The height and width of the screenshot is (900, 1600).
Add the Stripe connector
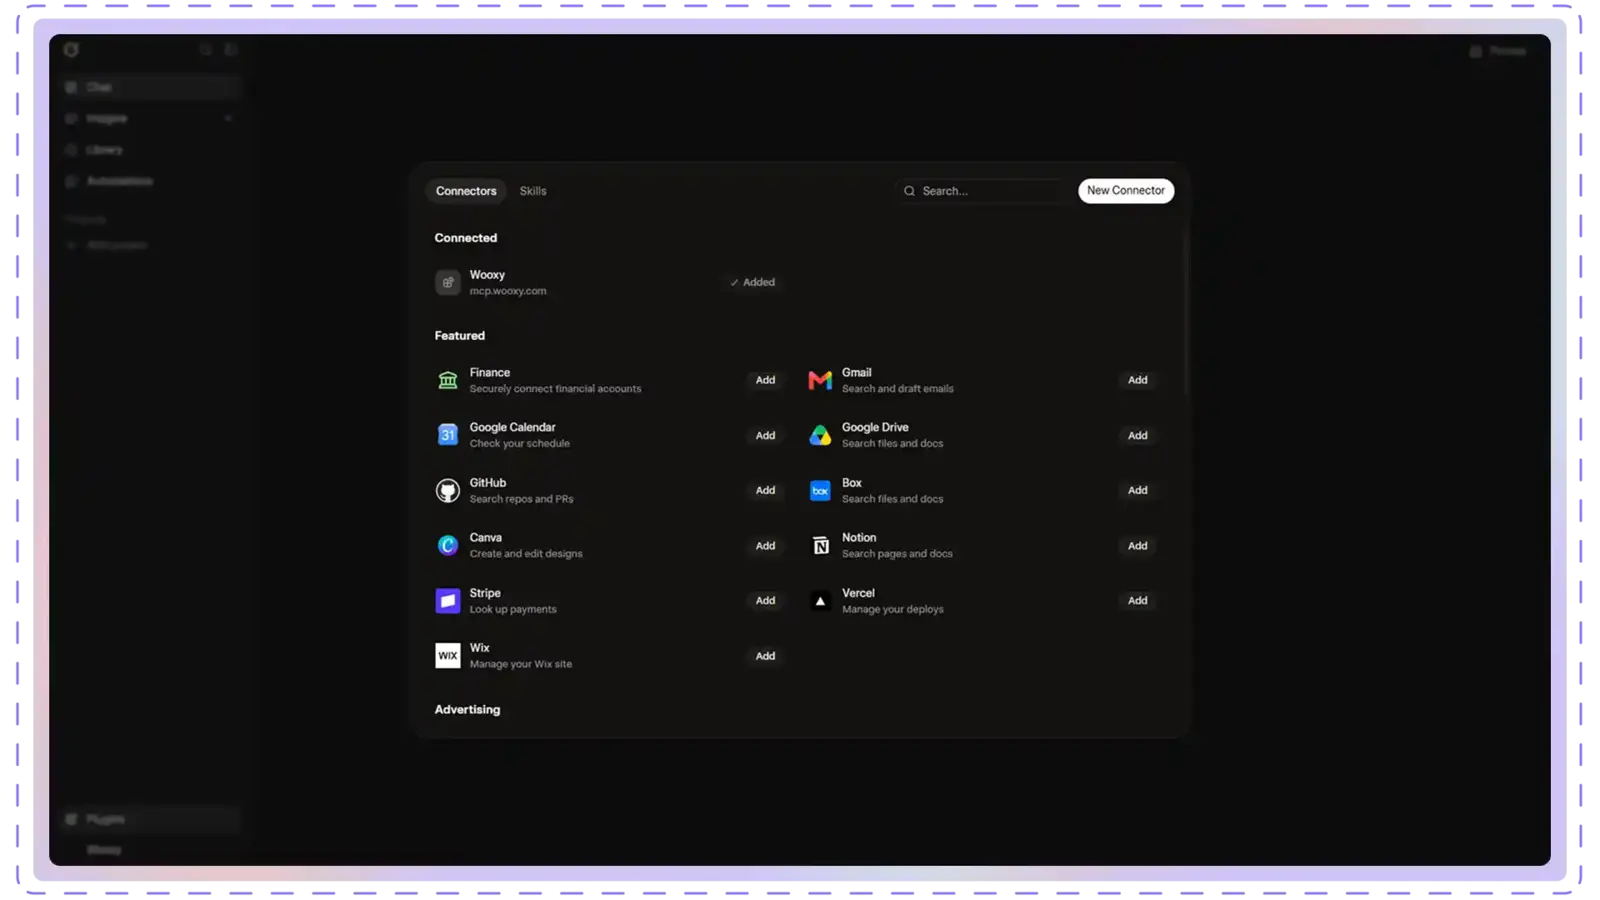pyautogui.click(x=765, y=601)
